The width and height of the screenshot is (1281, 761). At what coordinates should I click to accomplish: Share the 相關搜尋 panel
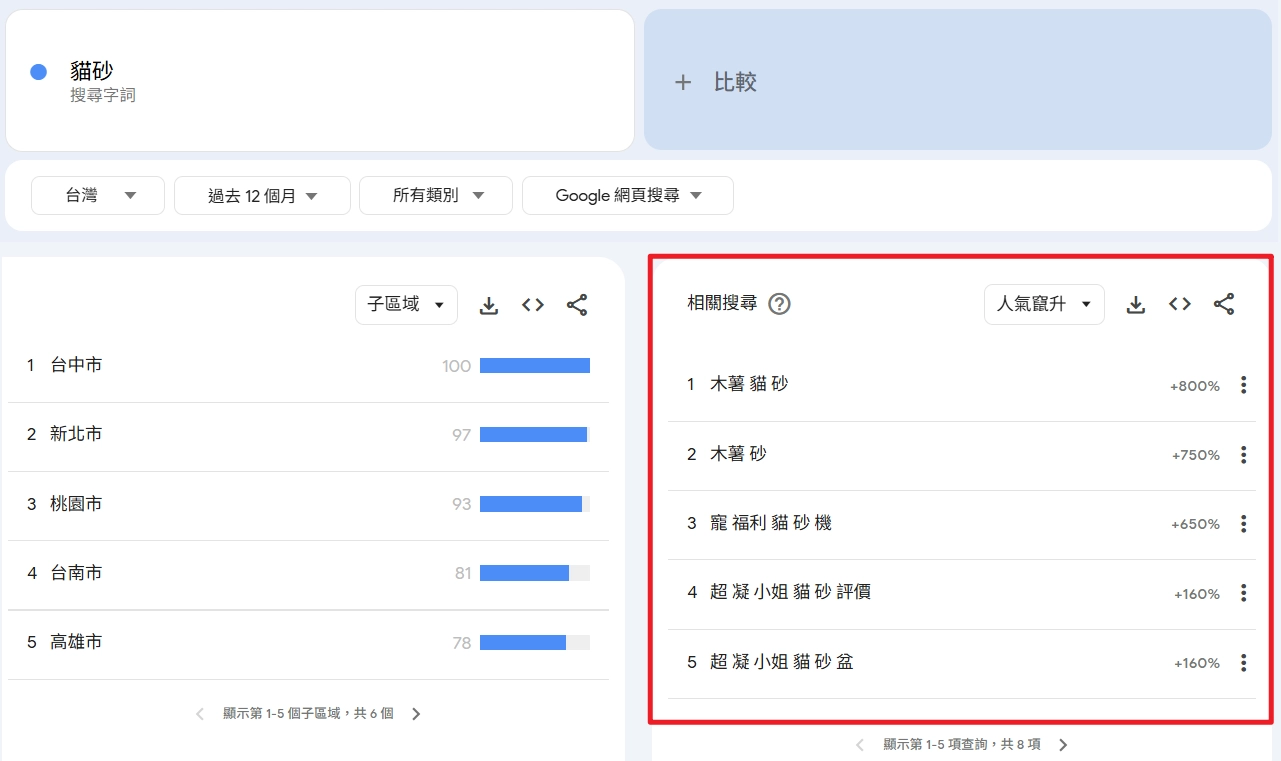click(x=1224, y=304)
